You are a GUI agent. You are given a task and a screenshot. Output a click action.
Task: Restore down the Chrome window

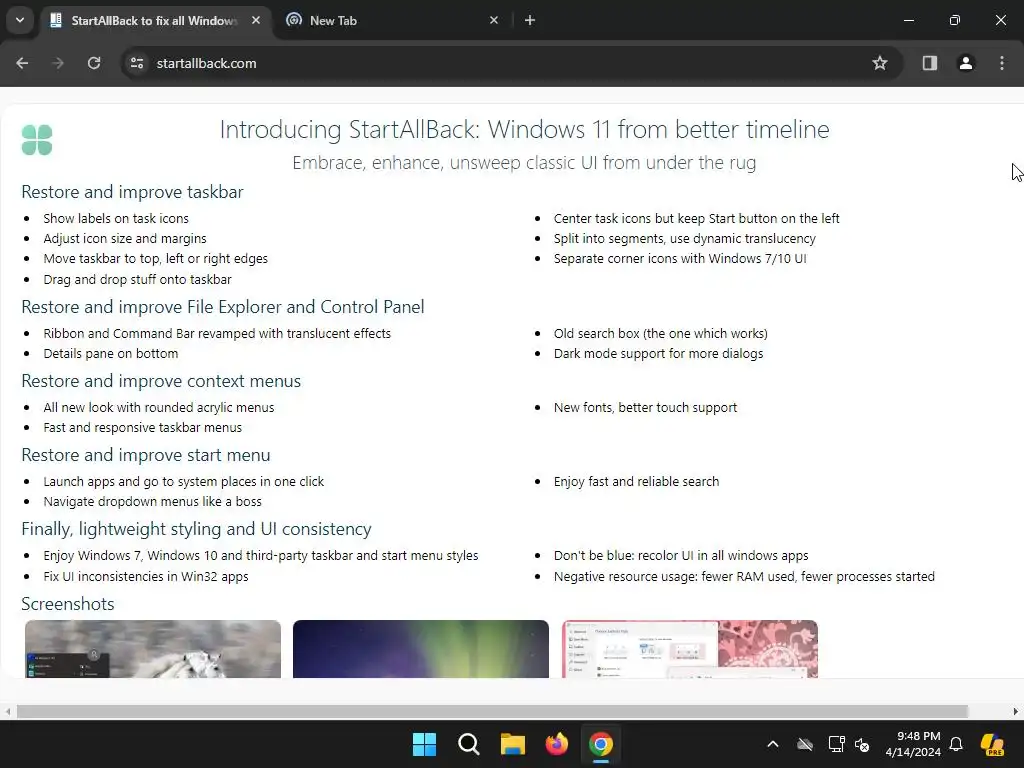click(x=955, y=20)
